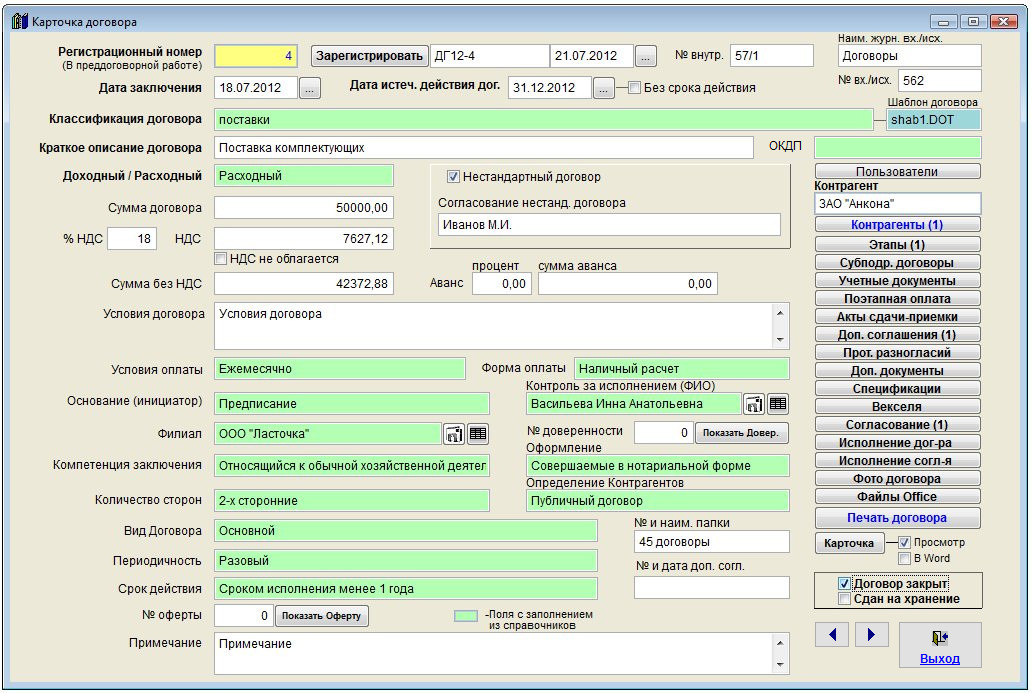Tick the Сдан на хранение checkbox

(x=845, y=599)
